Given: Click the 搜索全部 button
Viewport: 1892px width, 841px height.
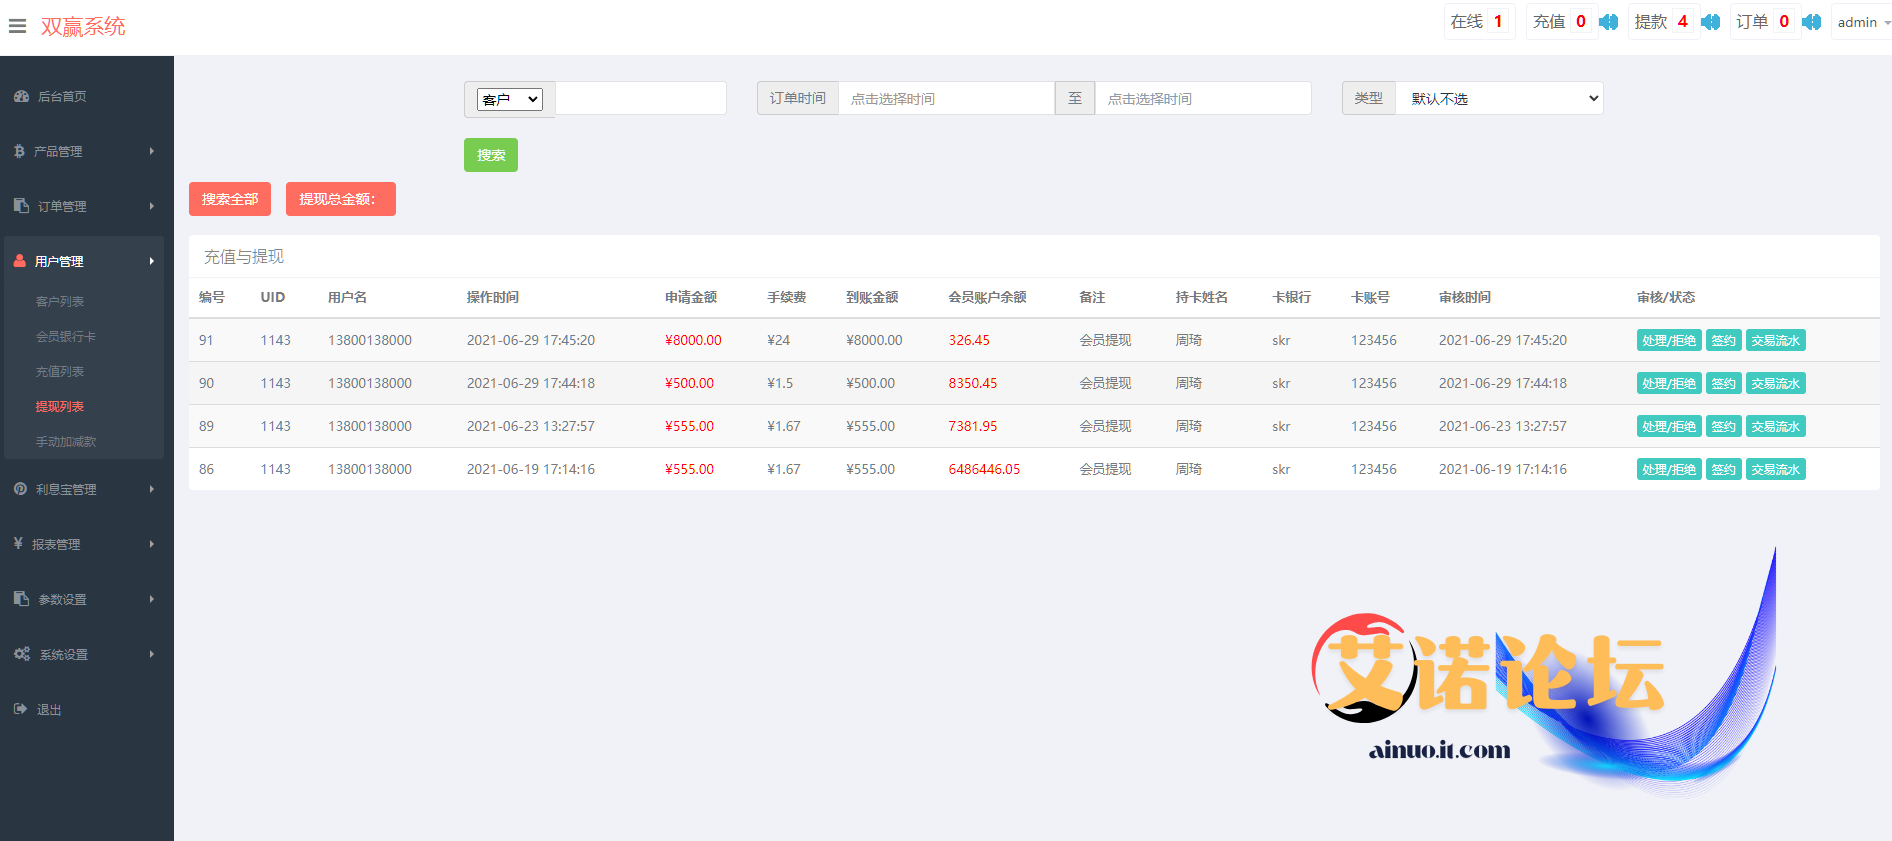Looking at the screenshot, I should coord(230,199).
